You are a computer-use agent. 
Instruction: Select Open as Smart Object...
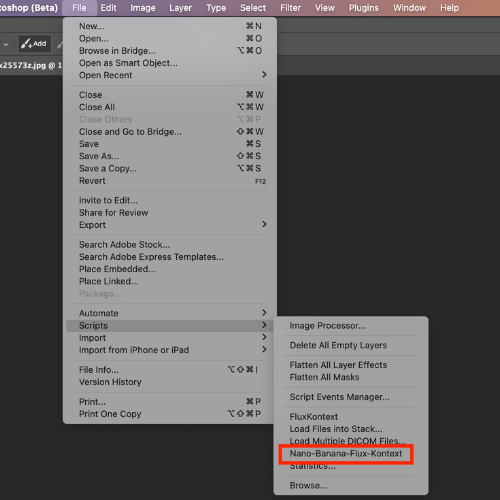(170, 63)
